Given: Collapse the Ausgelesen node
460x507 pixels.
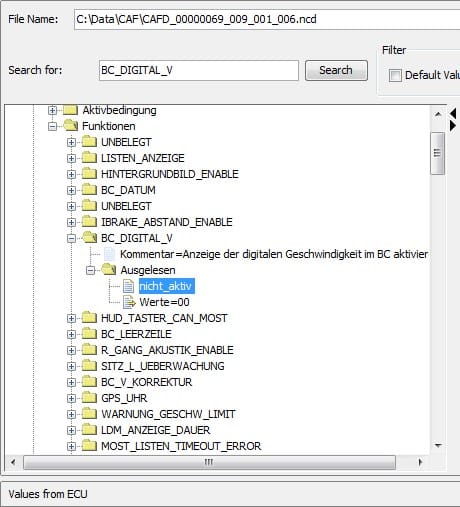Looking at the screenshot, I should [90, 270].
